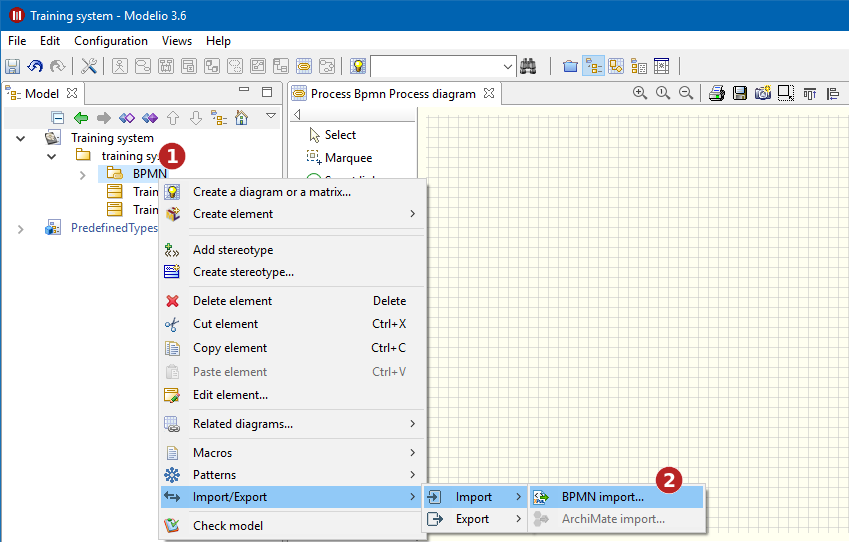The image size is (849, 542).
Task: Click the Save project toolbar icon
Action: coord(12,66)
